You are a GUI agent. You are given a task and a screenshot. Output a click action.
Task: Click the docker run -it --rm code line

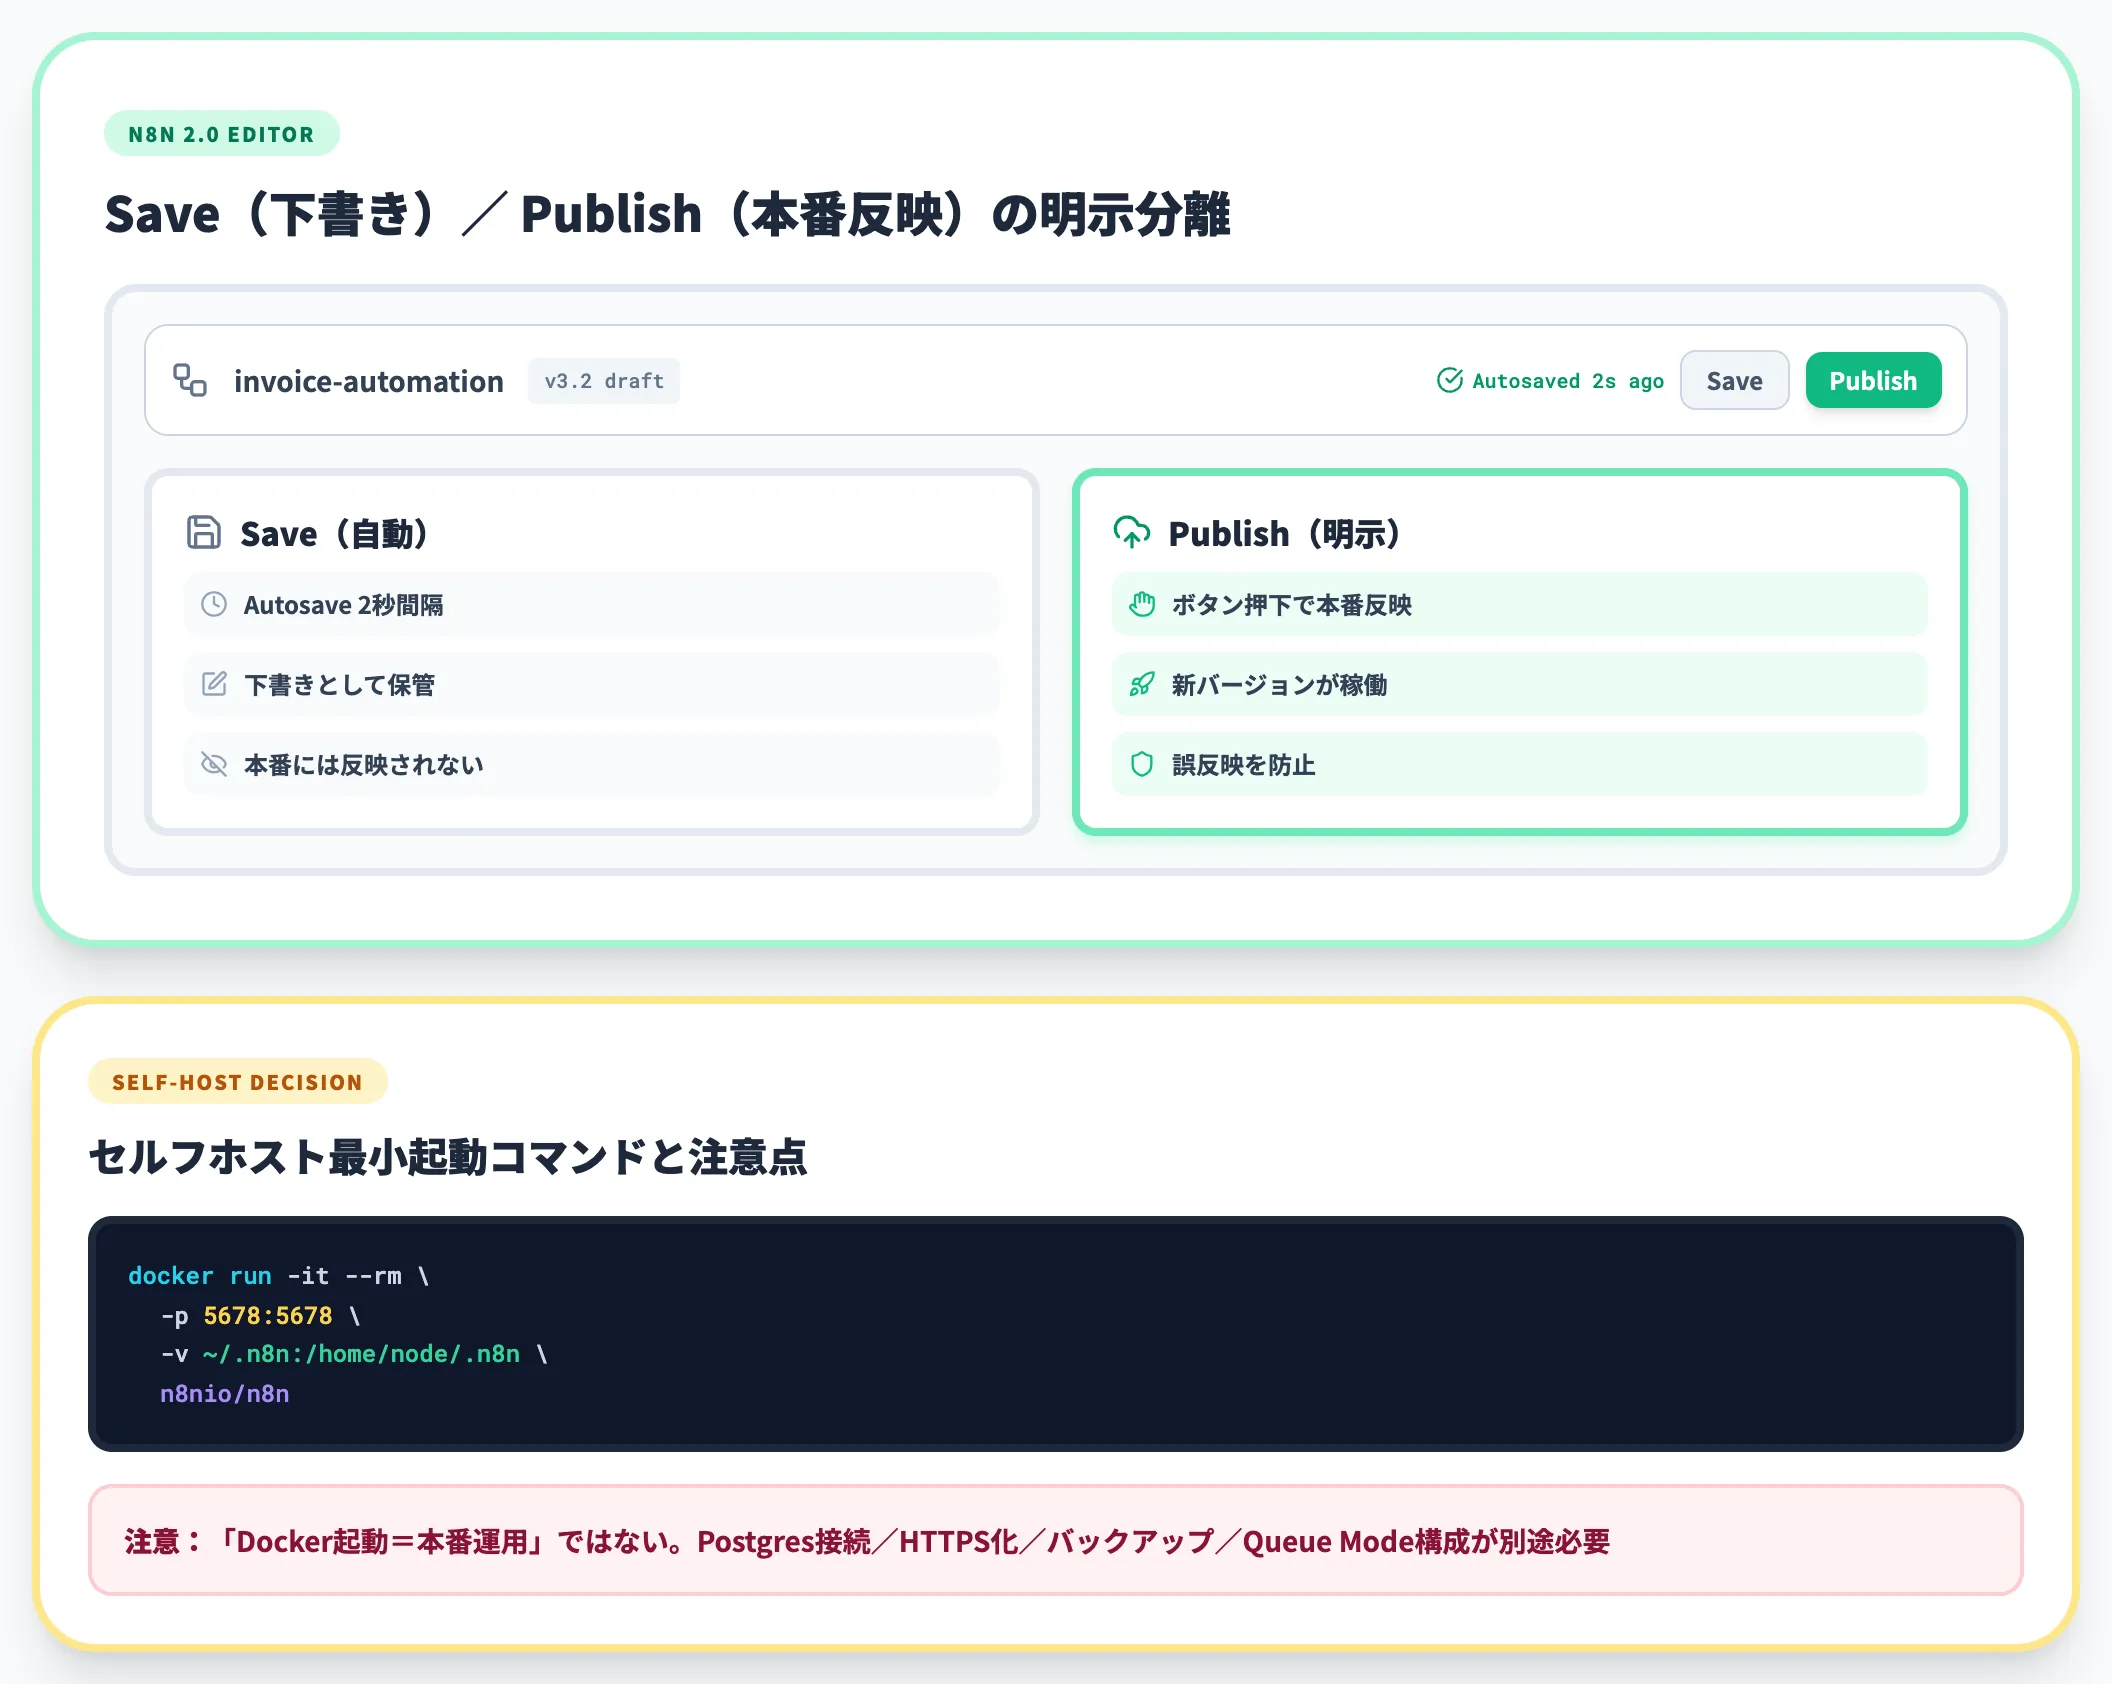coord(279,1276)
